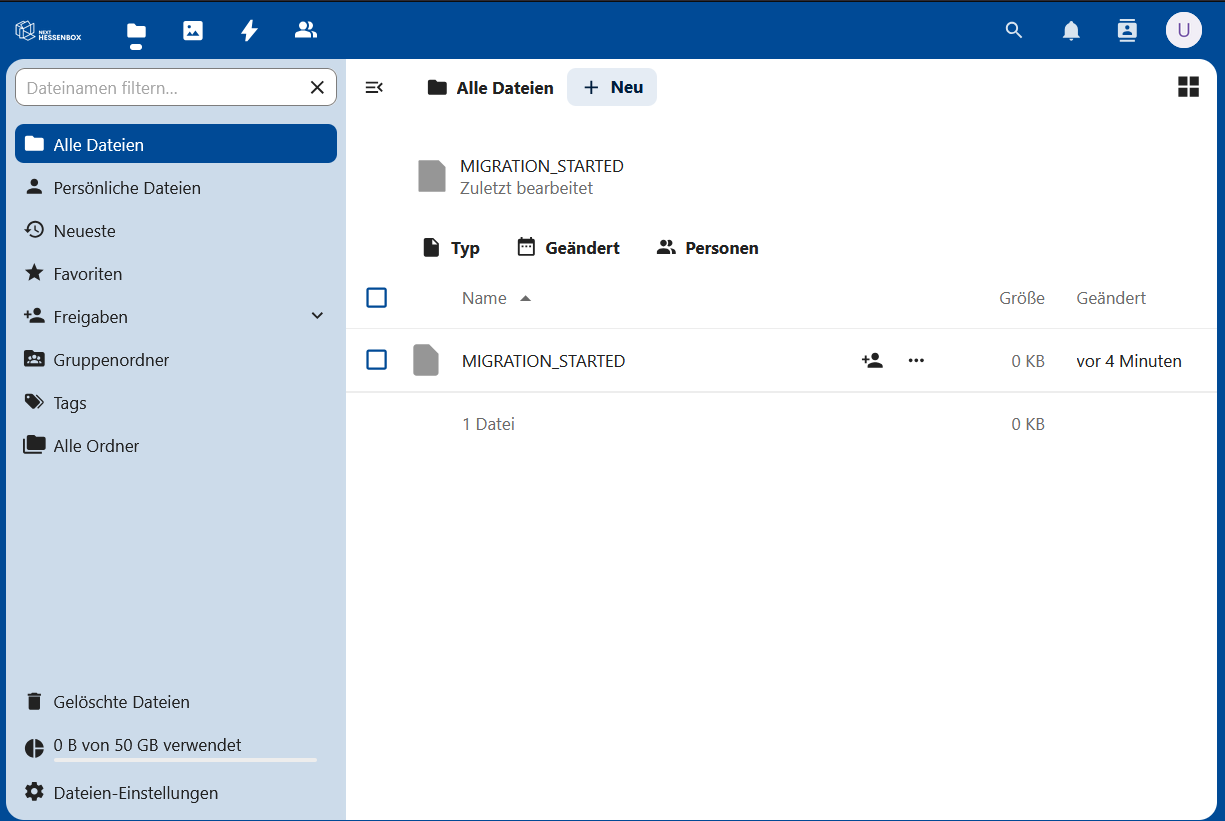
Task: Open the Geändert filter dropdown
Action: [568, 248]
